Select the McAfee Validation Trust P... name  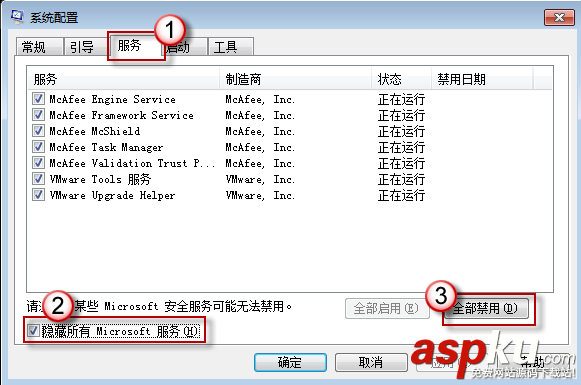[x=132, y=163]
